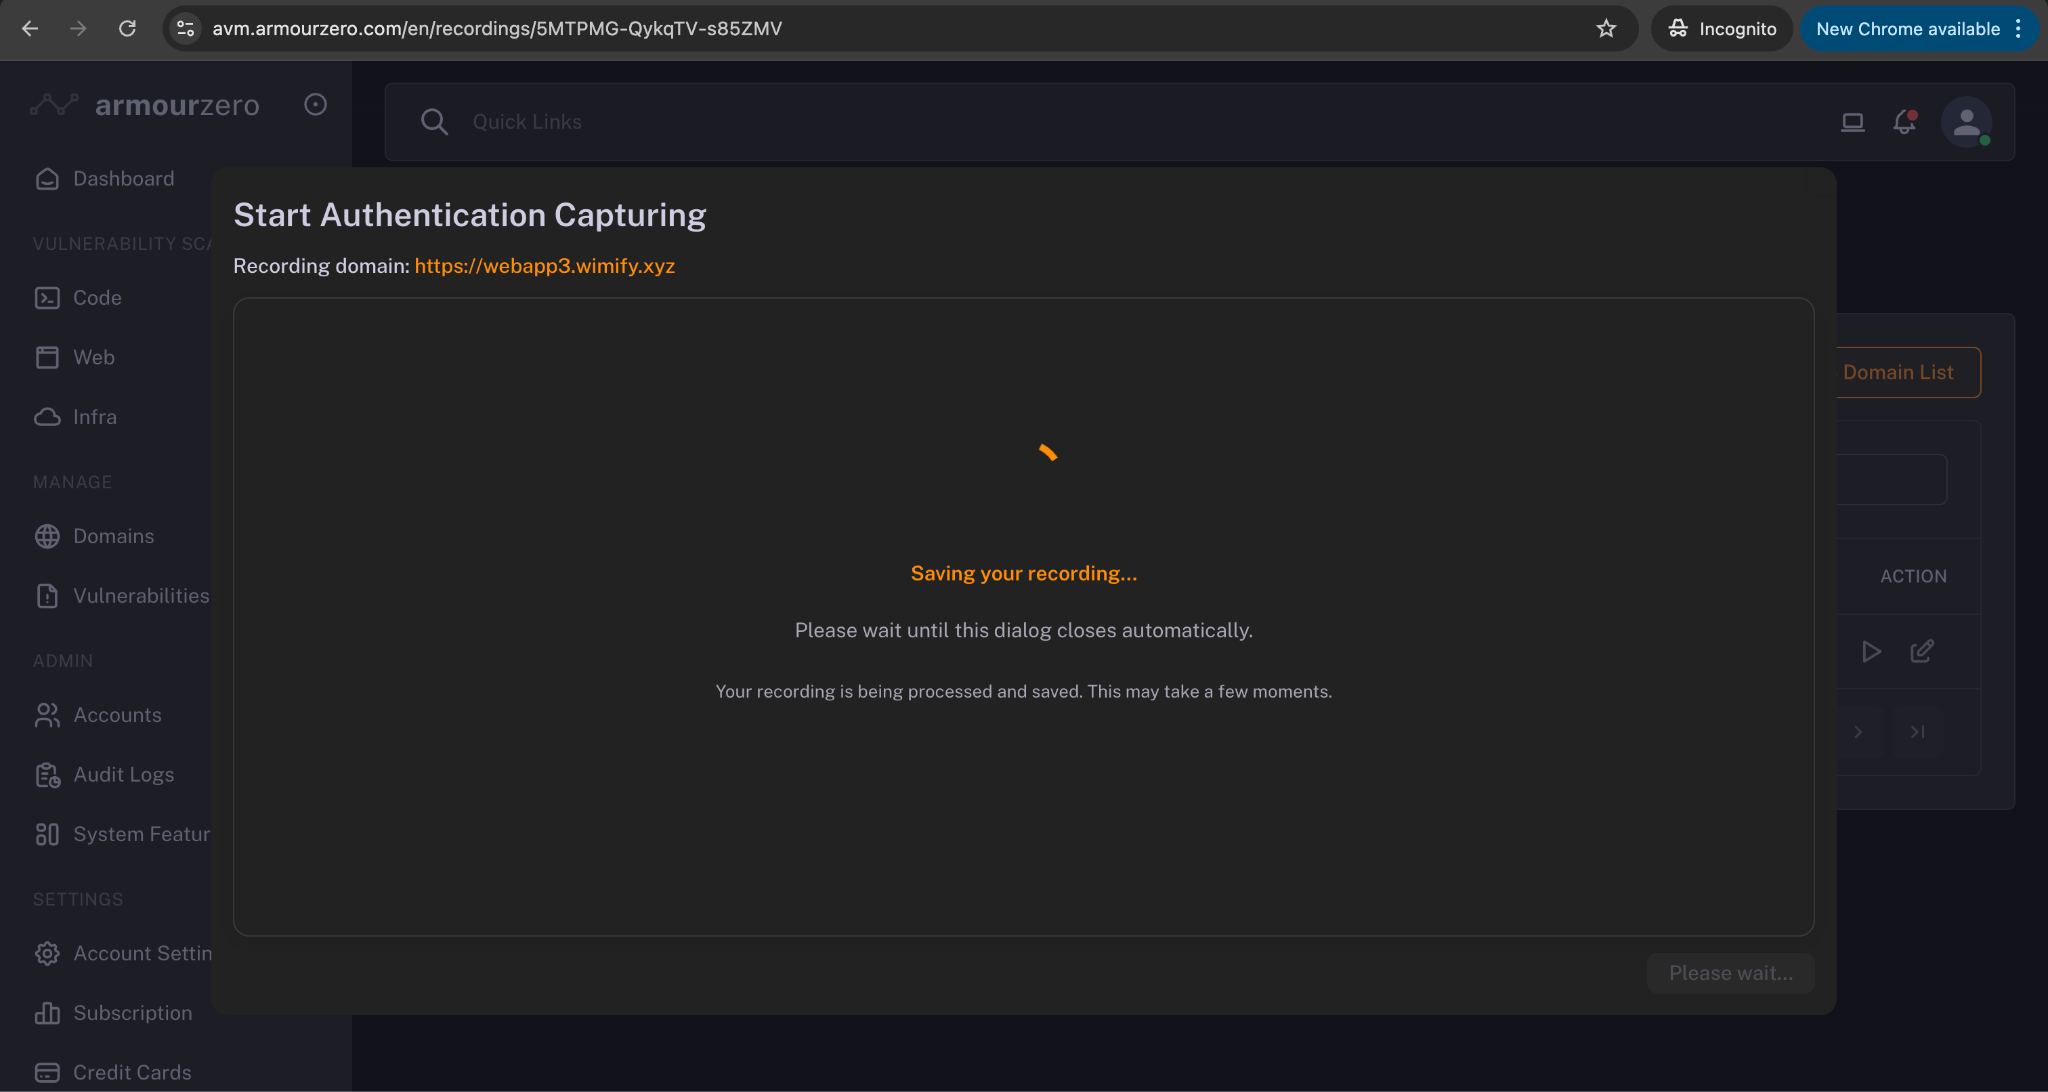Type in Quick Links search field
Image resolution: width=2048 pixels, height=1092 pixels.
click(800, 122)
